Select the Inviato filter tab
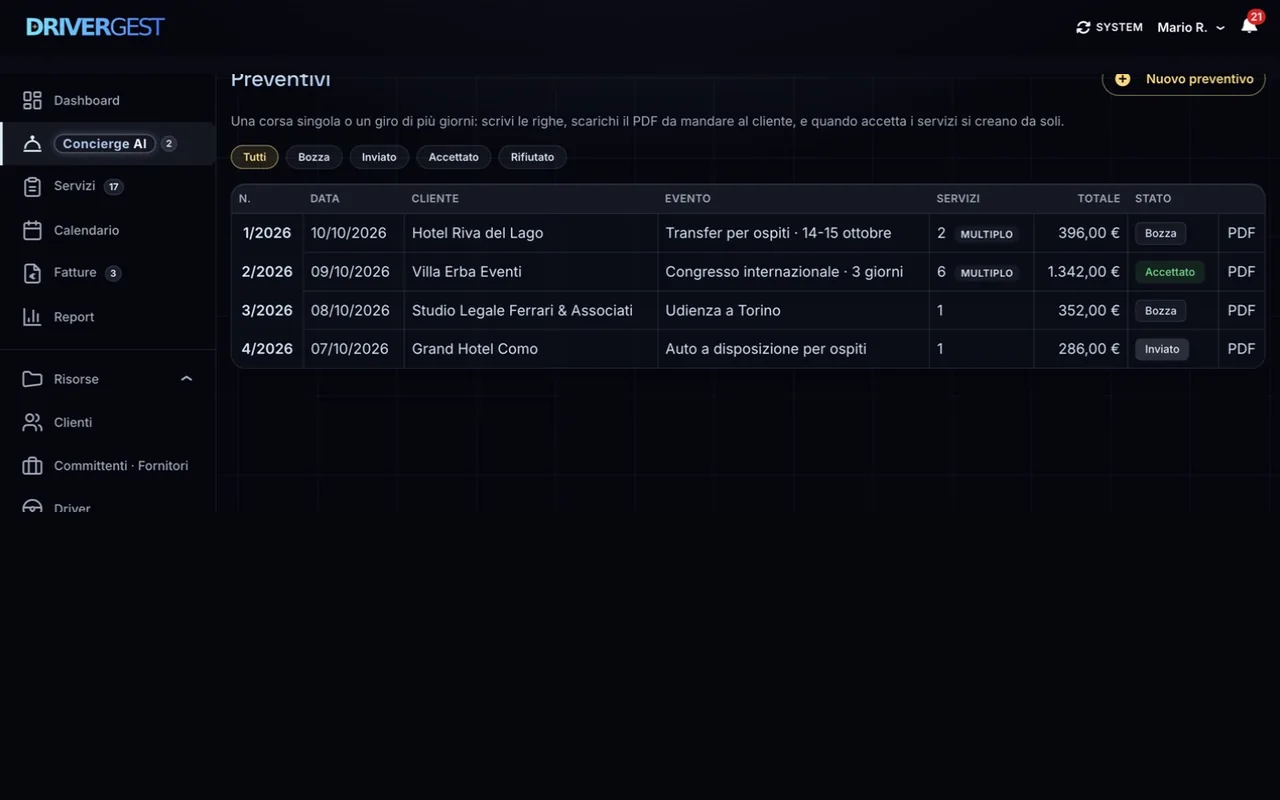This screenshot has width=1280, height=800. coord(379,157)
